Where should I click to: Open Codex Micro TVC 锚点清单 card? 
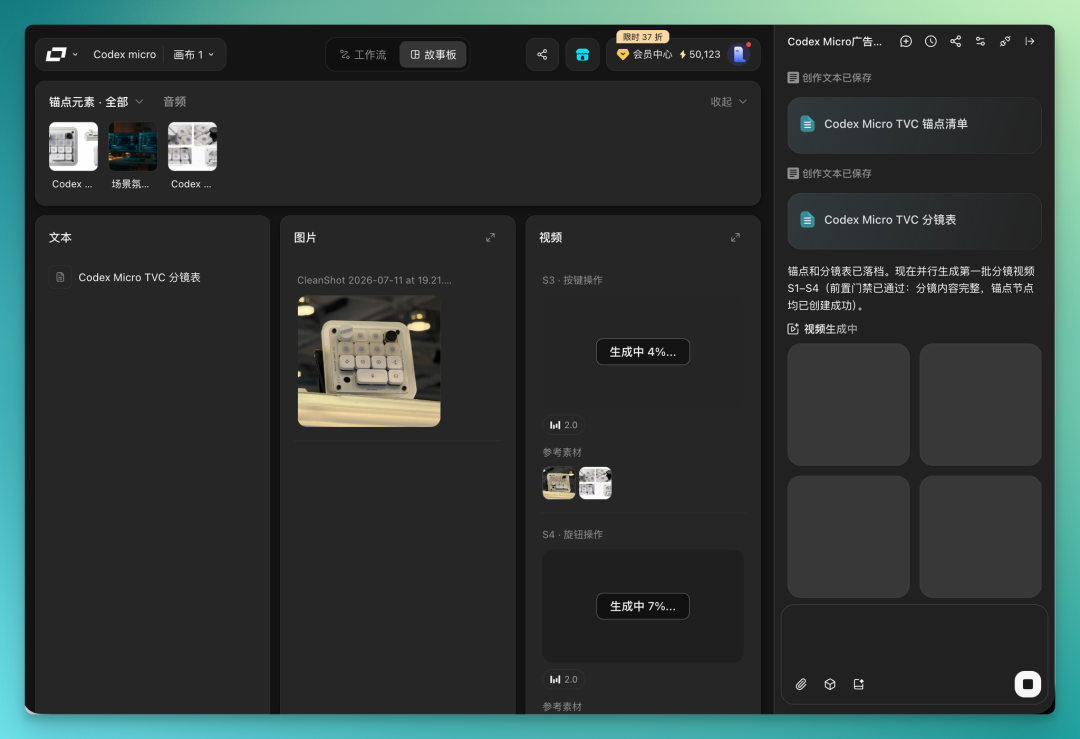coord(914,125)
